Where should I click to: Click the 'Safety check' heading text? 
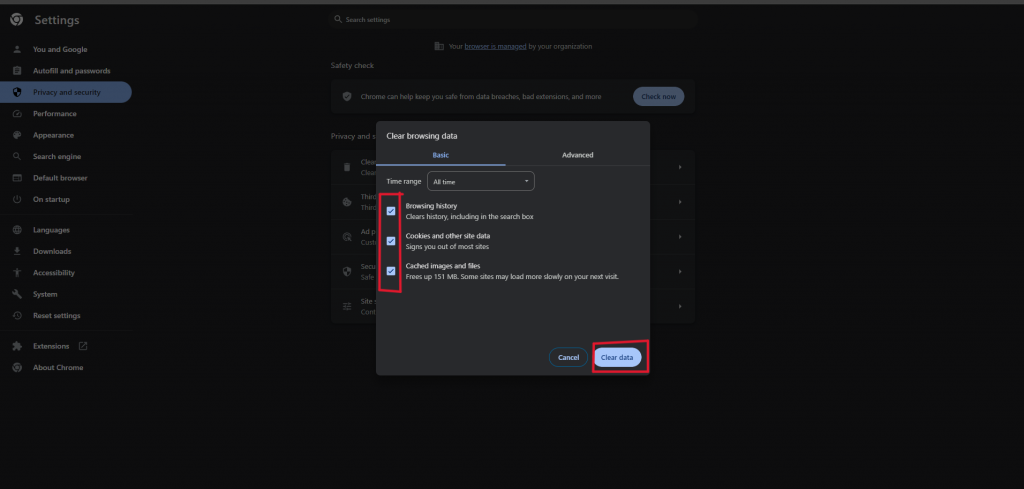point(352,66)
